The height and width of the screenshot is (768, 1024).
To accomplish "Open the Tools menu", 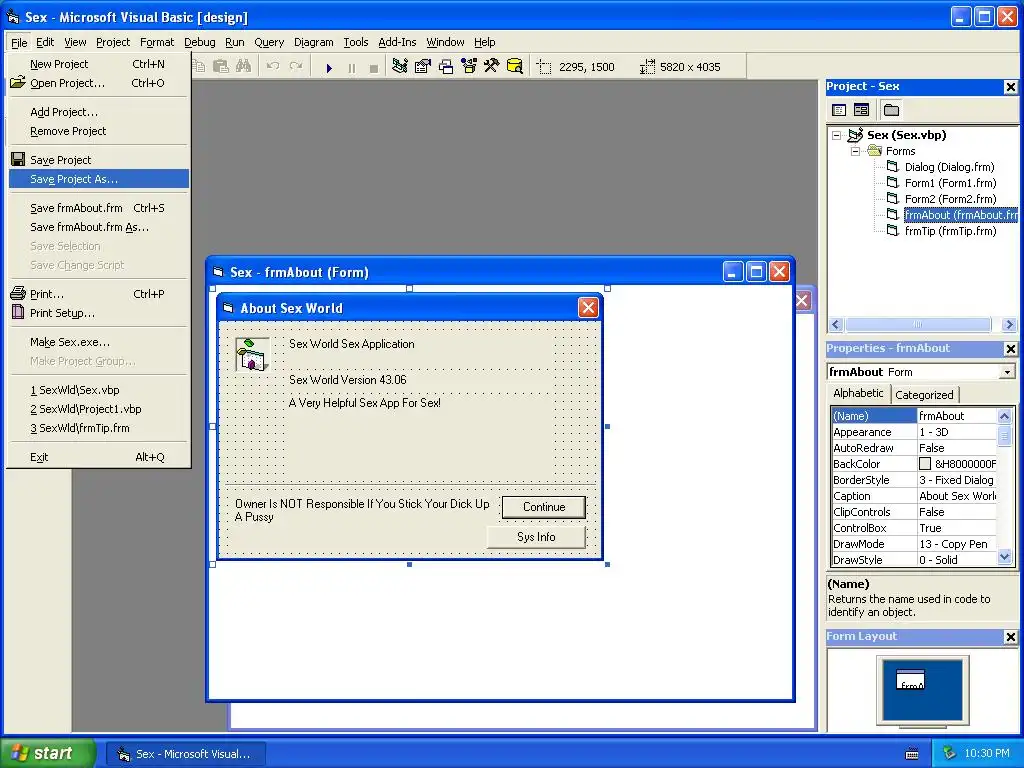I will (356, 42).
